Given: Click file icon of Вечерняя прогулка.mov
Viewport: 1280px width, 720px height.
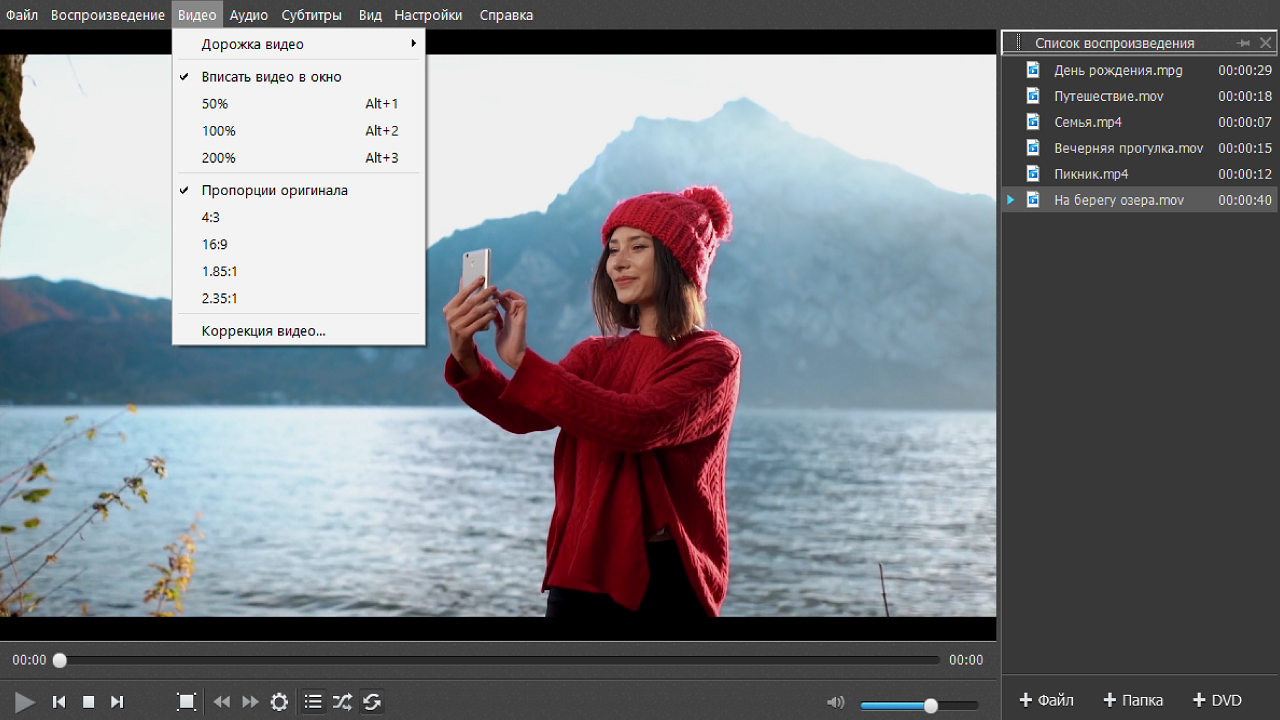Looking at the screenshot, I should [1033, 148].
